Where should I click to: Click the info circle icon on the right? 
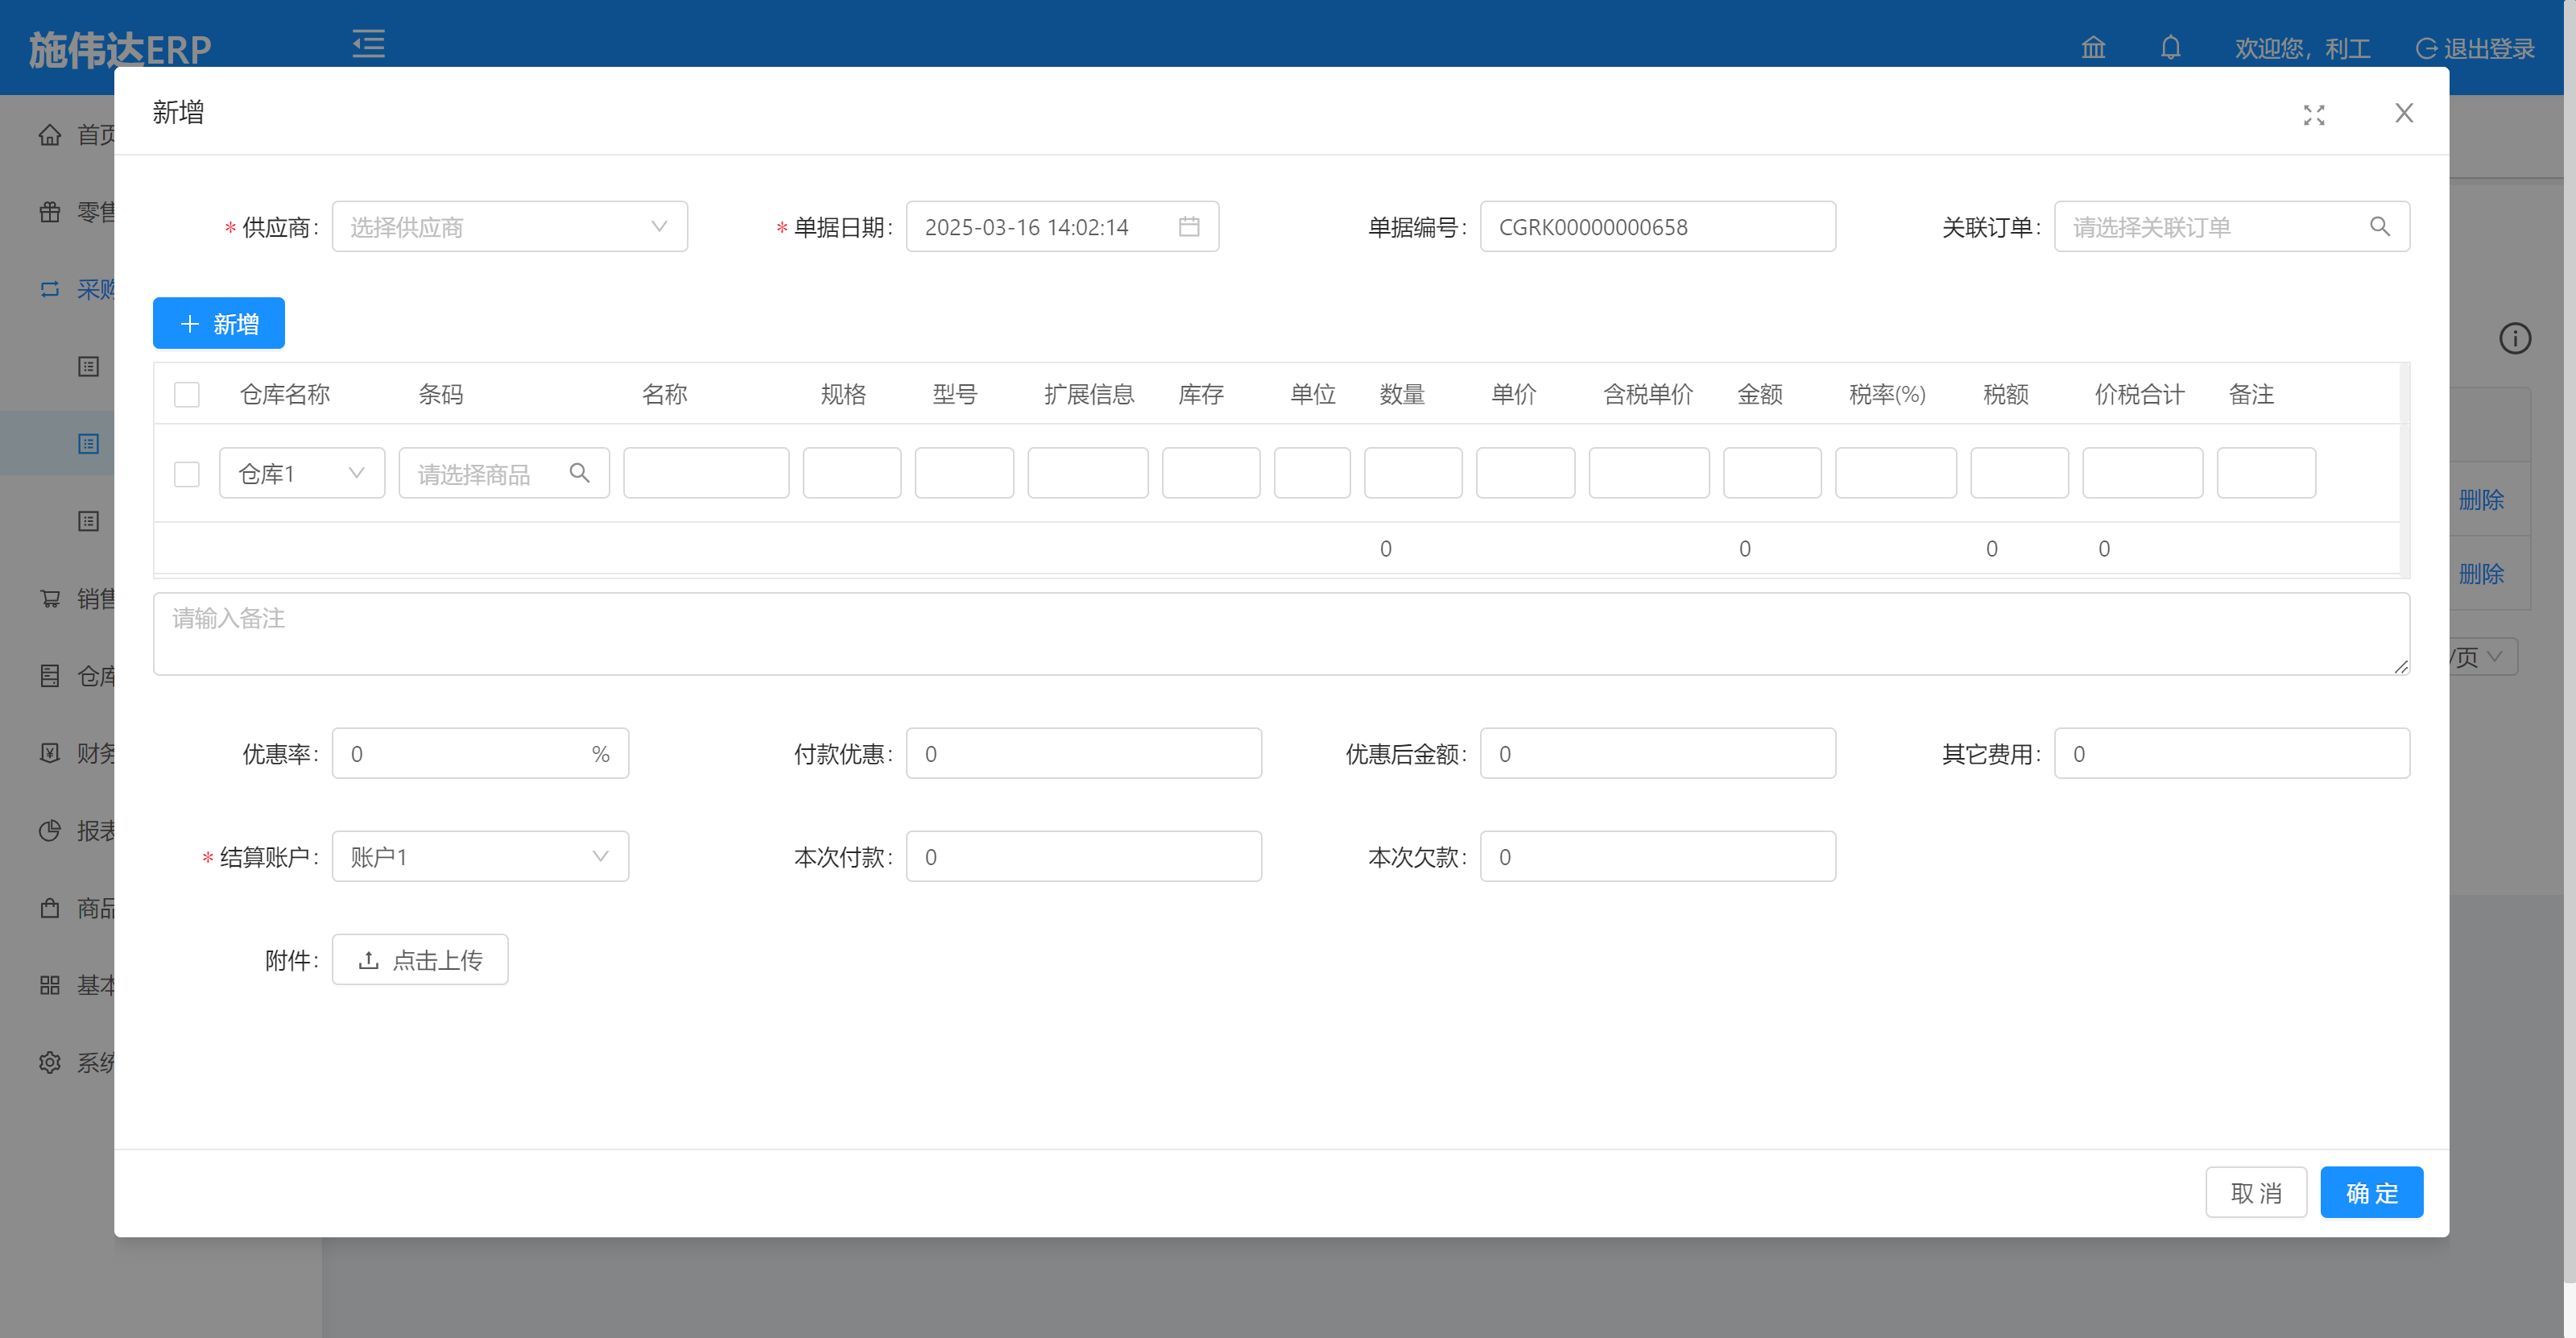2514,339
